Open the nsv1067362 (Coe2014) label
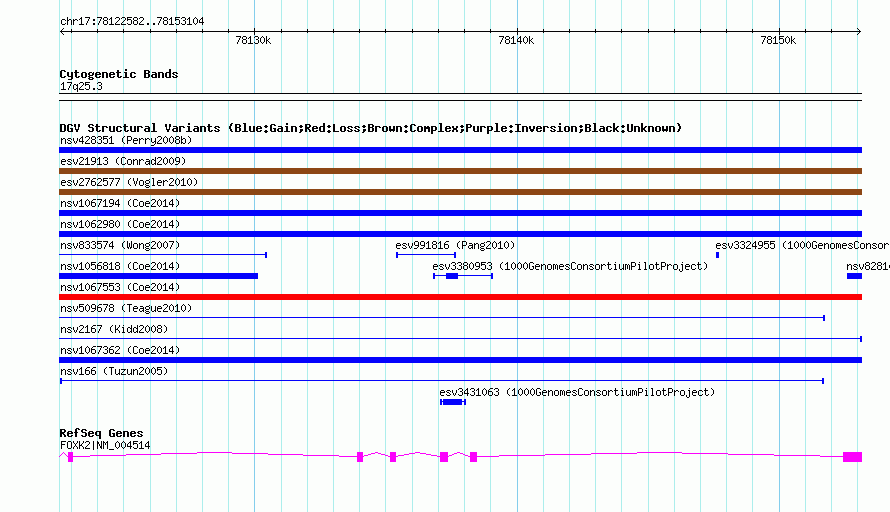This screenshot has height=512, width=890. (120, 350)
